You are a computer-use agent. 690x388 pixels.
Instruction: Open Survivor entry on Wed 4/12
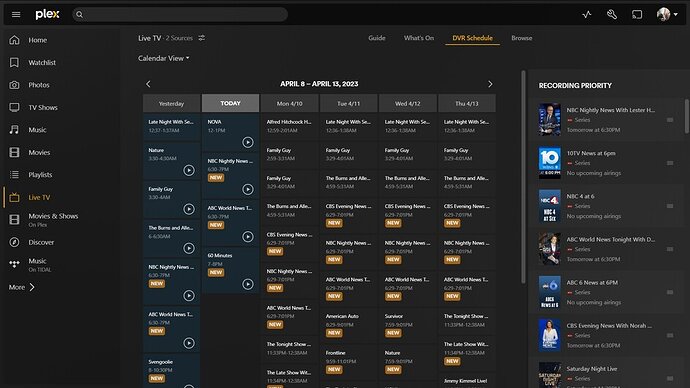pyautogui.click(x=407, y=325)
